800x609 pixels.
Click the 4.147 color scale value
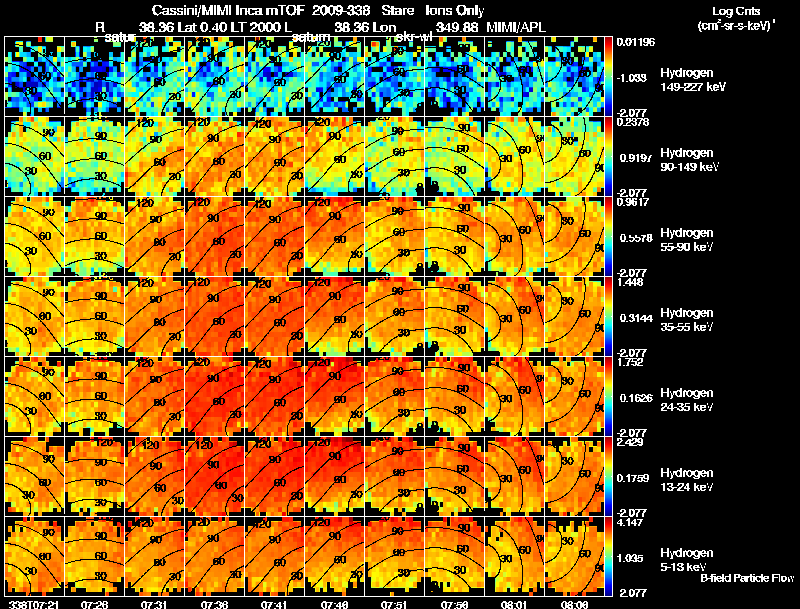pyautogui.click(x=631, y=522)
